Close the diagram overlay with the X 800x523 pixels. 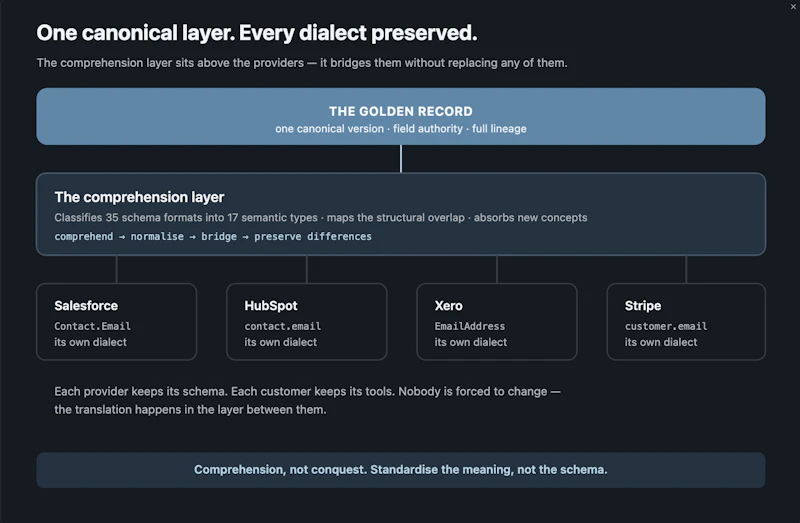[793, 7]
